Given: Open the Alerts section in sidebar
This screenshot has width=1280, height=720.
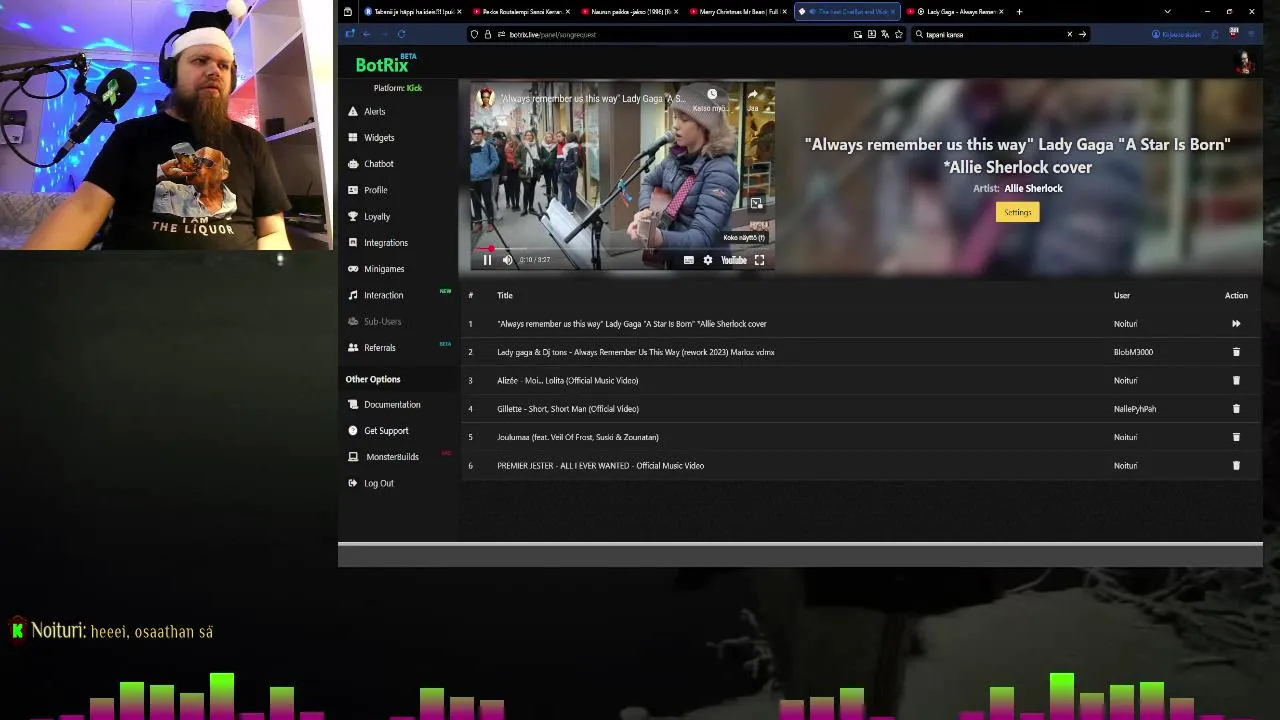Looking at the screenshot, I should (x=374, y=112).
